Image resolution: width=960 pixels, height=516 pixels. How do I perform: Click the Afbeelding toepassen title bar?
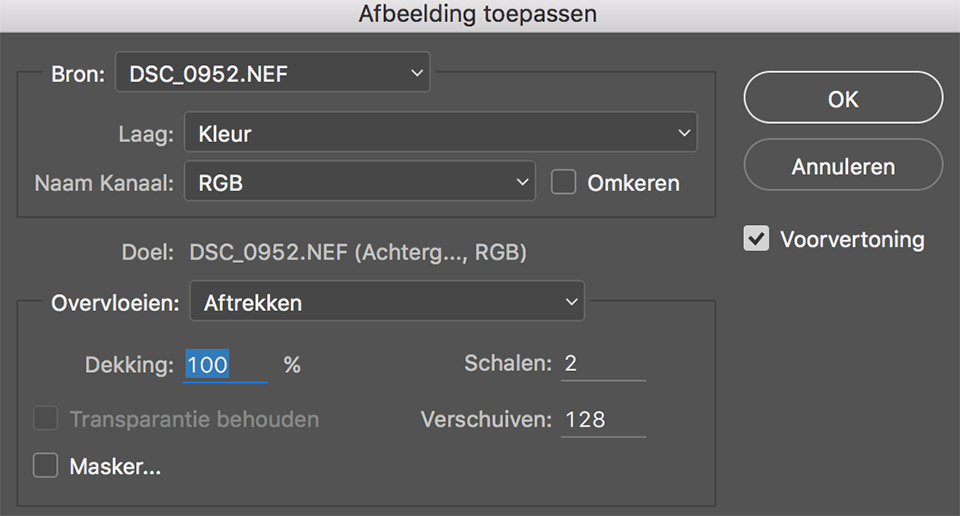[x=479, y=15]
